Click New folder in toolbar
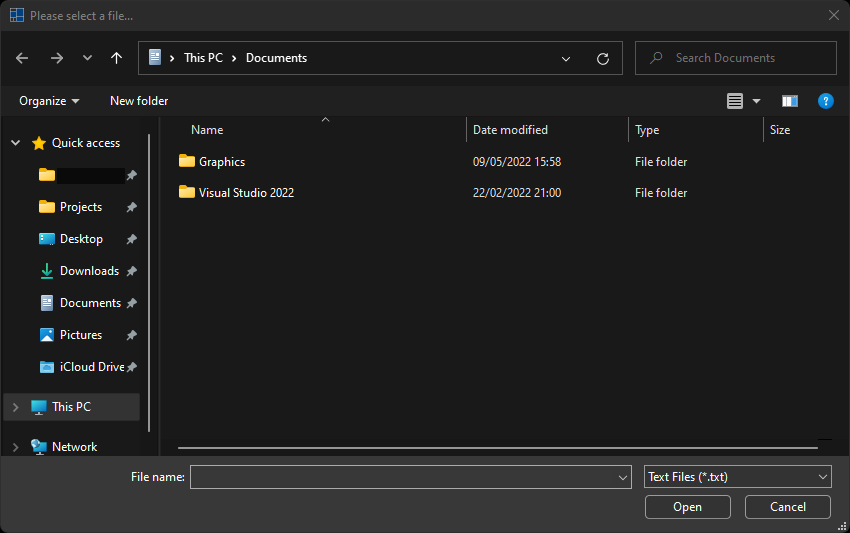This screenshot has height=533, width=850. (139, 101)
